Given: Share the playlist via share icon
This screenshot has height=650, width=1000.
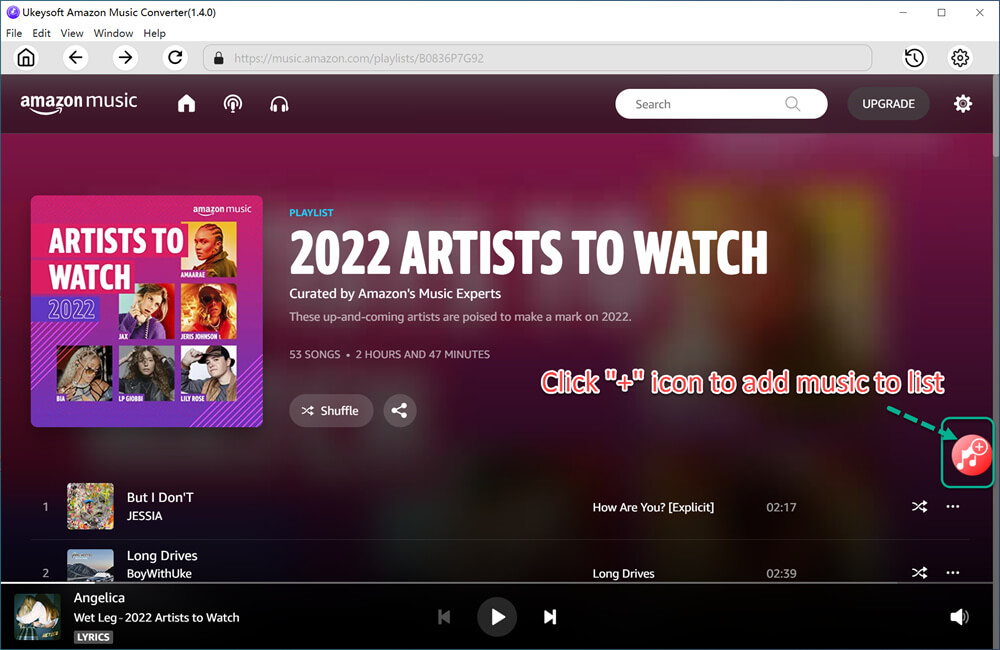Looking at the screenshot, I should pos(400,410).
